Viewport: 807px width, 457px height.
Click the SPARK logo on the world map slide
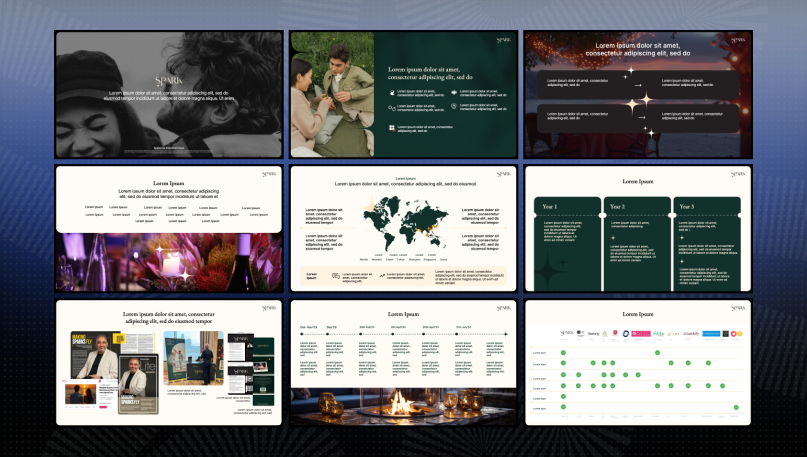tap(503, 174)
